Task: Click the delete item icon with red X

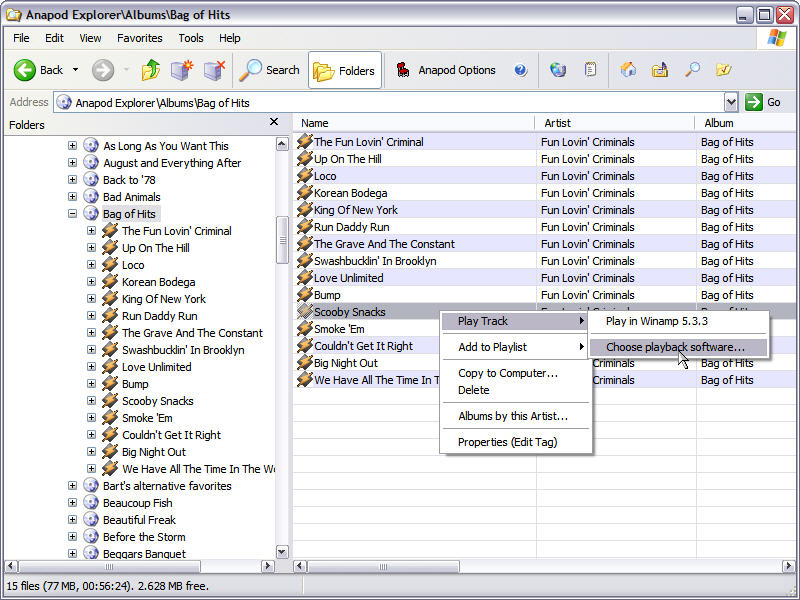Action: 214,70
